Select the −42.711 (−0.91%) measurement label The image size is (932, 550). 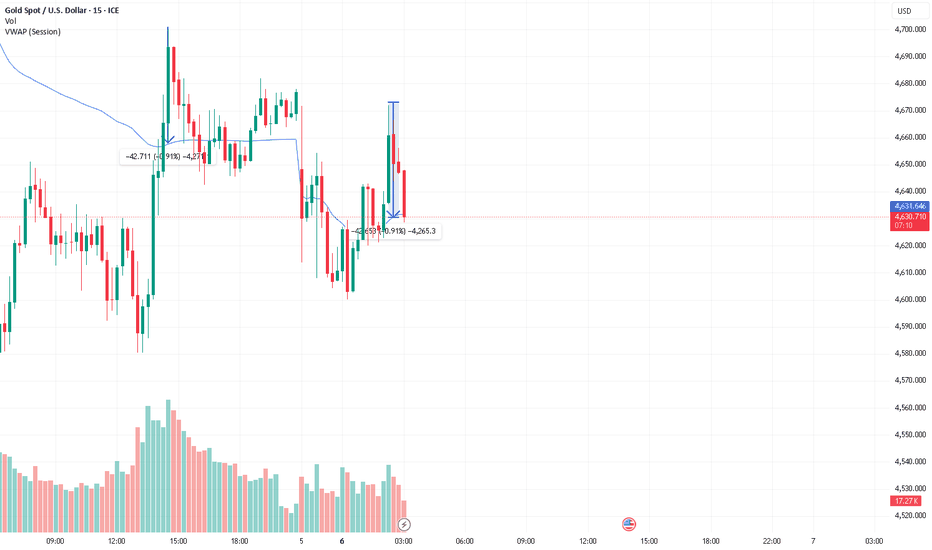(x=164, y=157)
